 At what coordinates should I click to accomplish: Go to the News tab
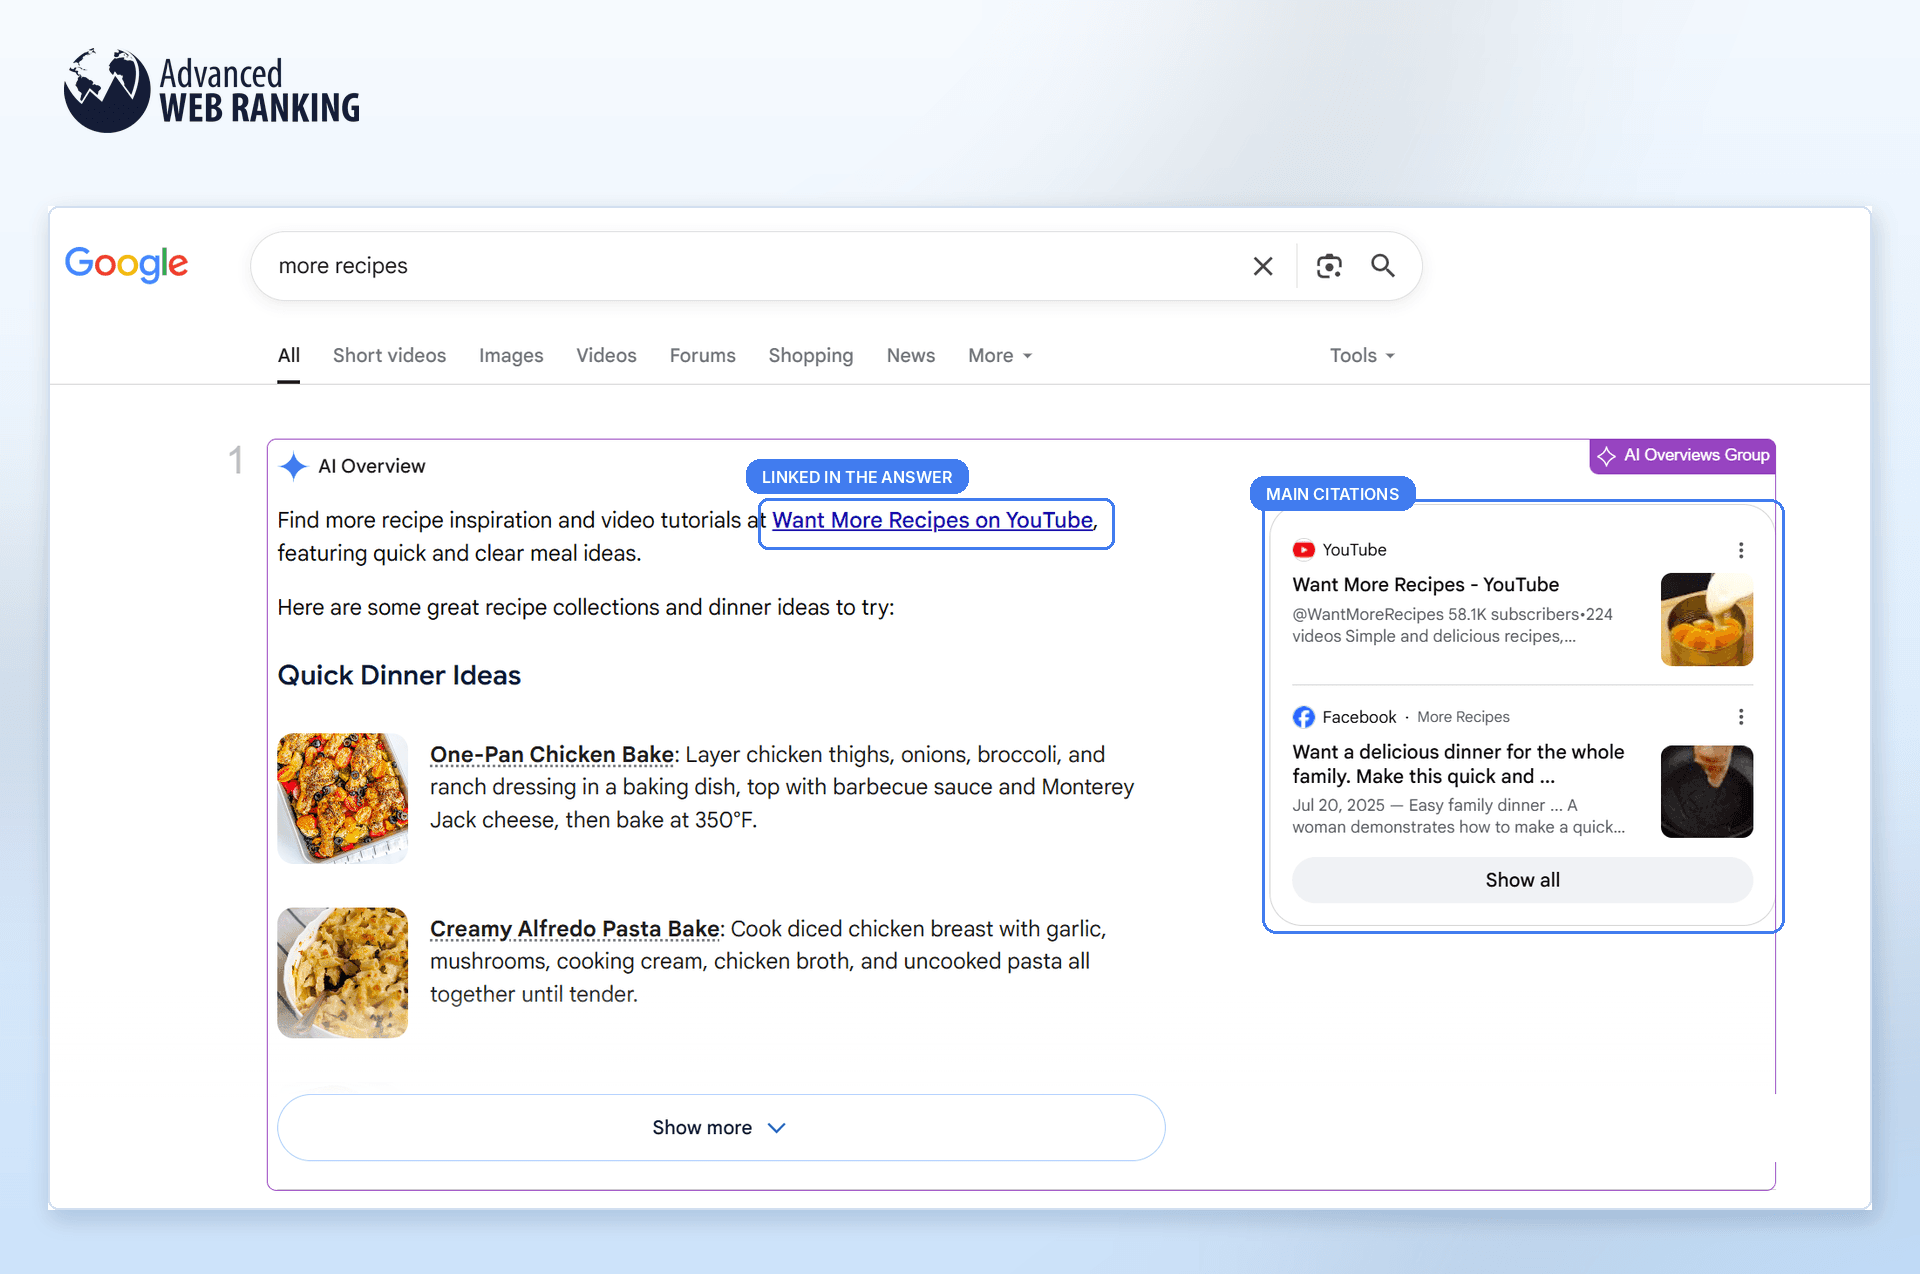[x=911, y=356]
